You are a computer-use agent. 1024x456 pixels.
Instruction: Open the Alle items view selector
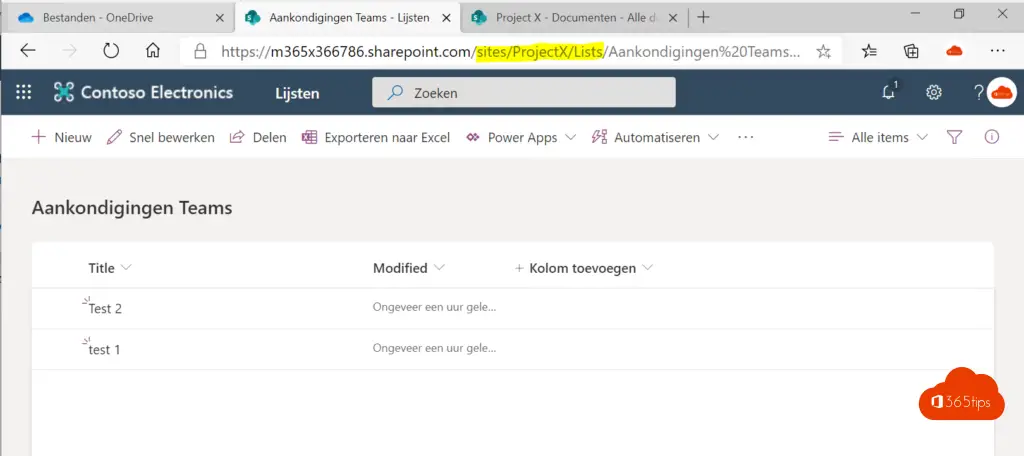(x=878, y=137)
